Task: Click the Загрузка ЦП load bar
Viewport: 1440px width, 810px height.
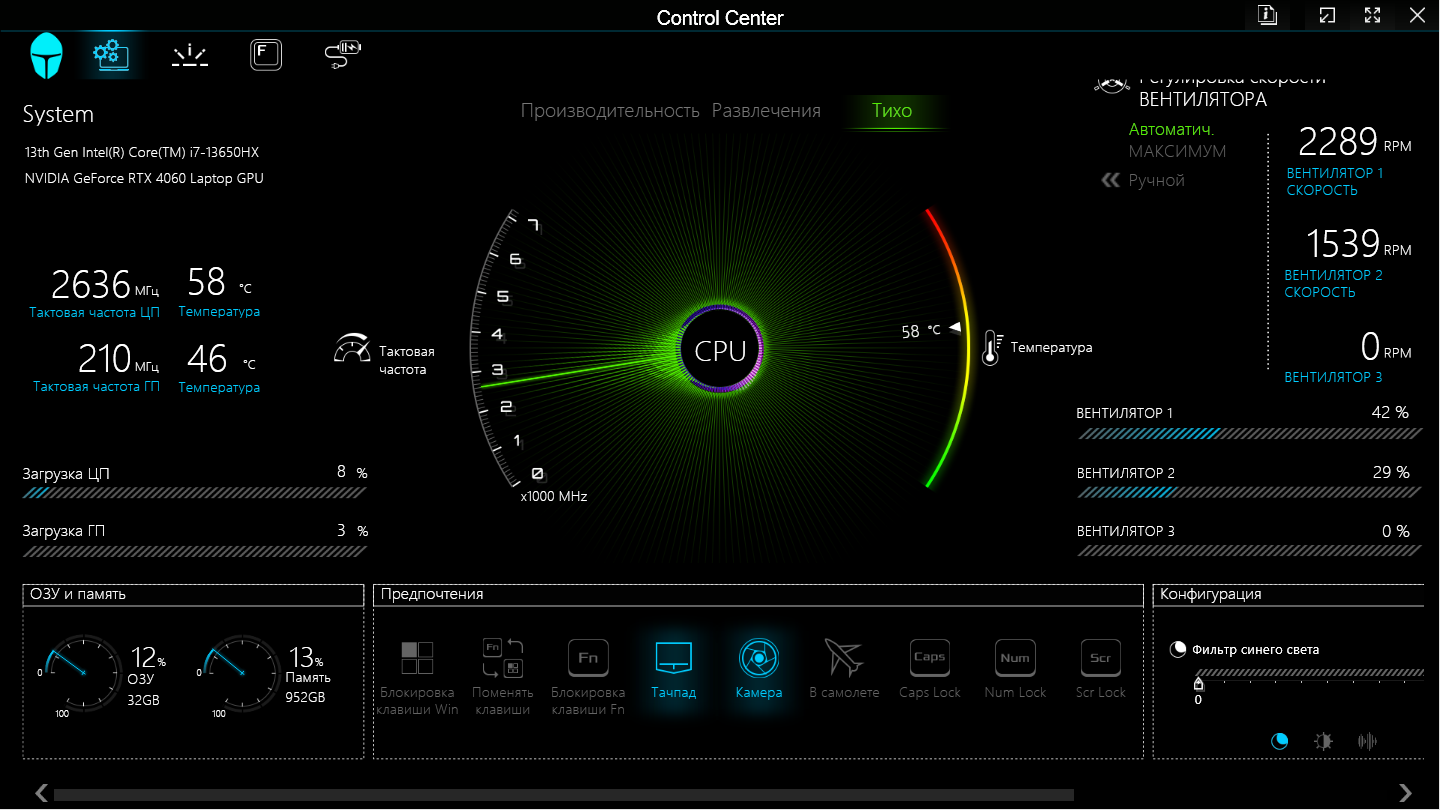Action: click(195, 493)
